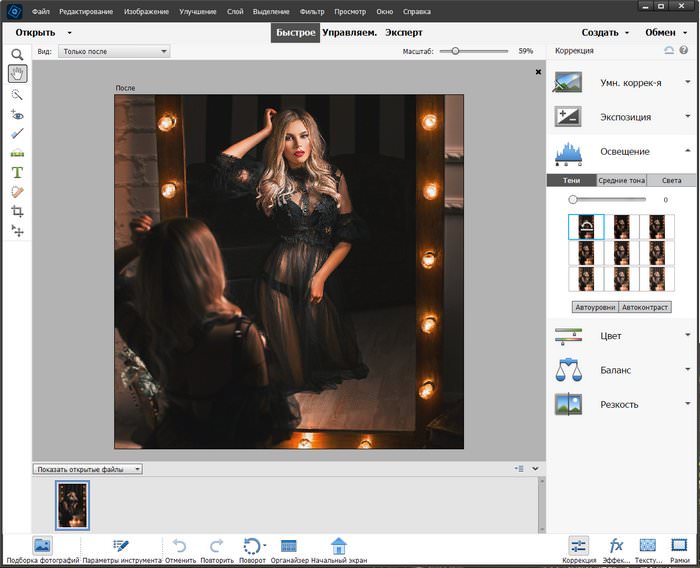Open the Organizer from bottom bar

[x=289, y=546]
